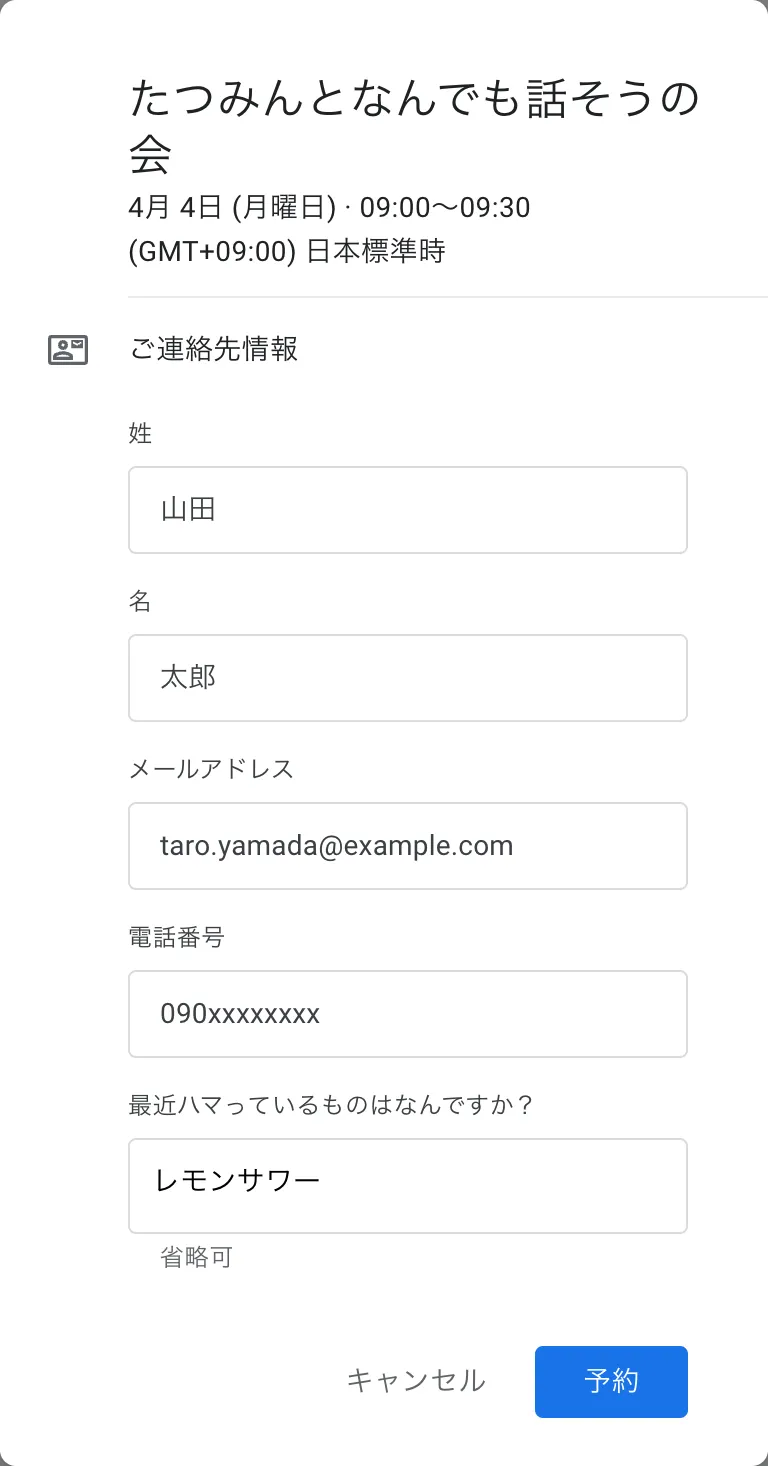Screen dimensions: 768x1466
Task: Click the 省略可 helper text
Action: click(196, 1257)
